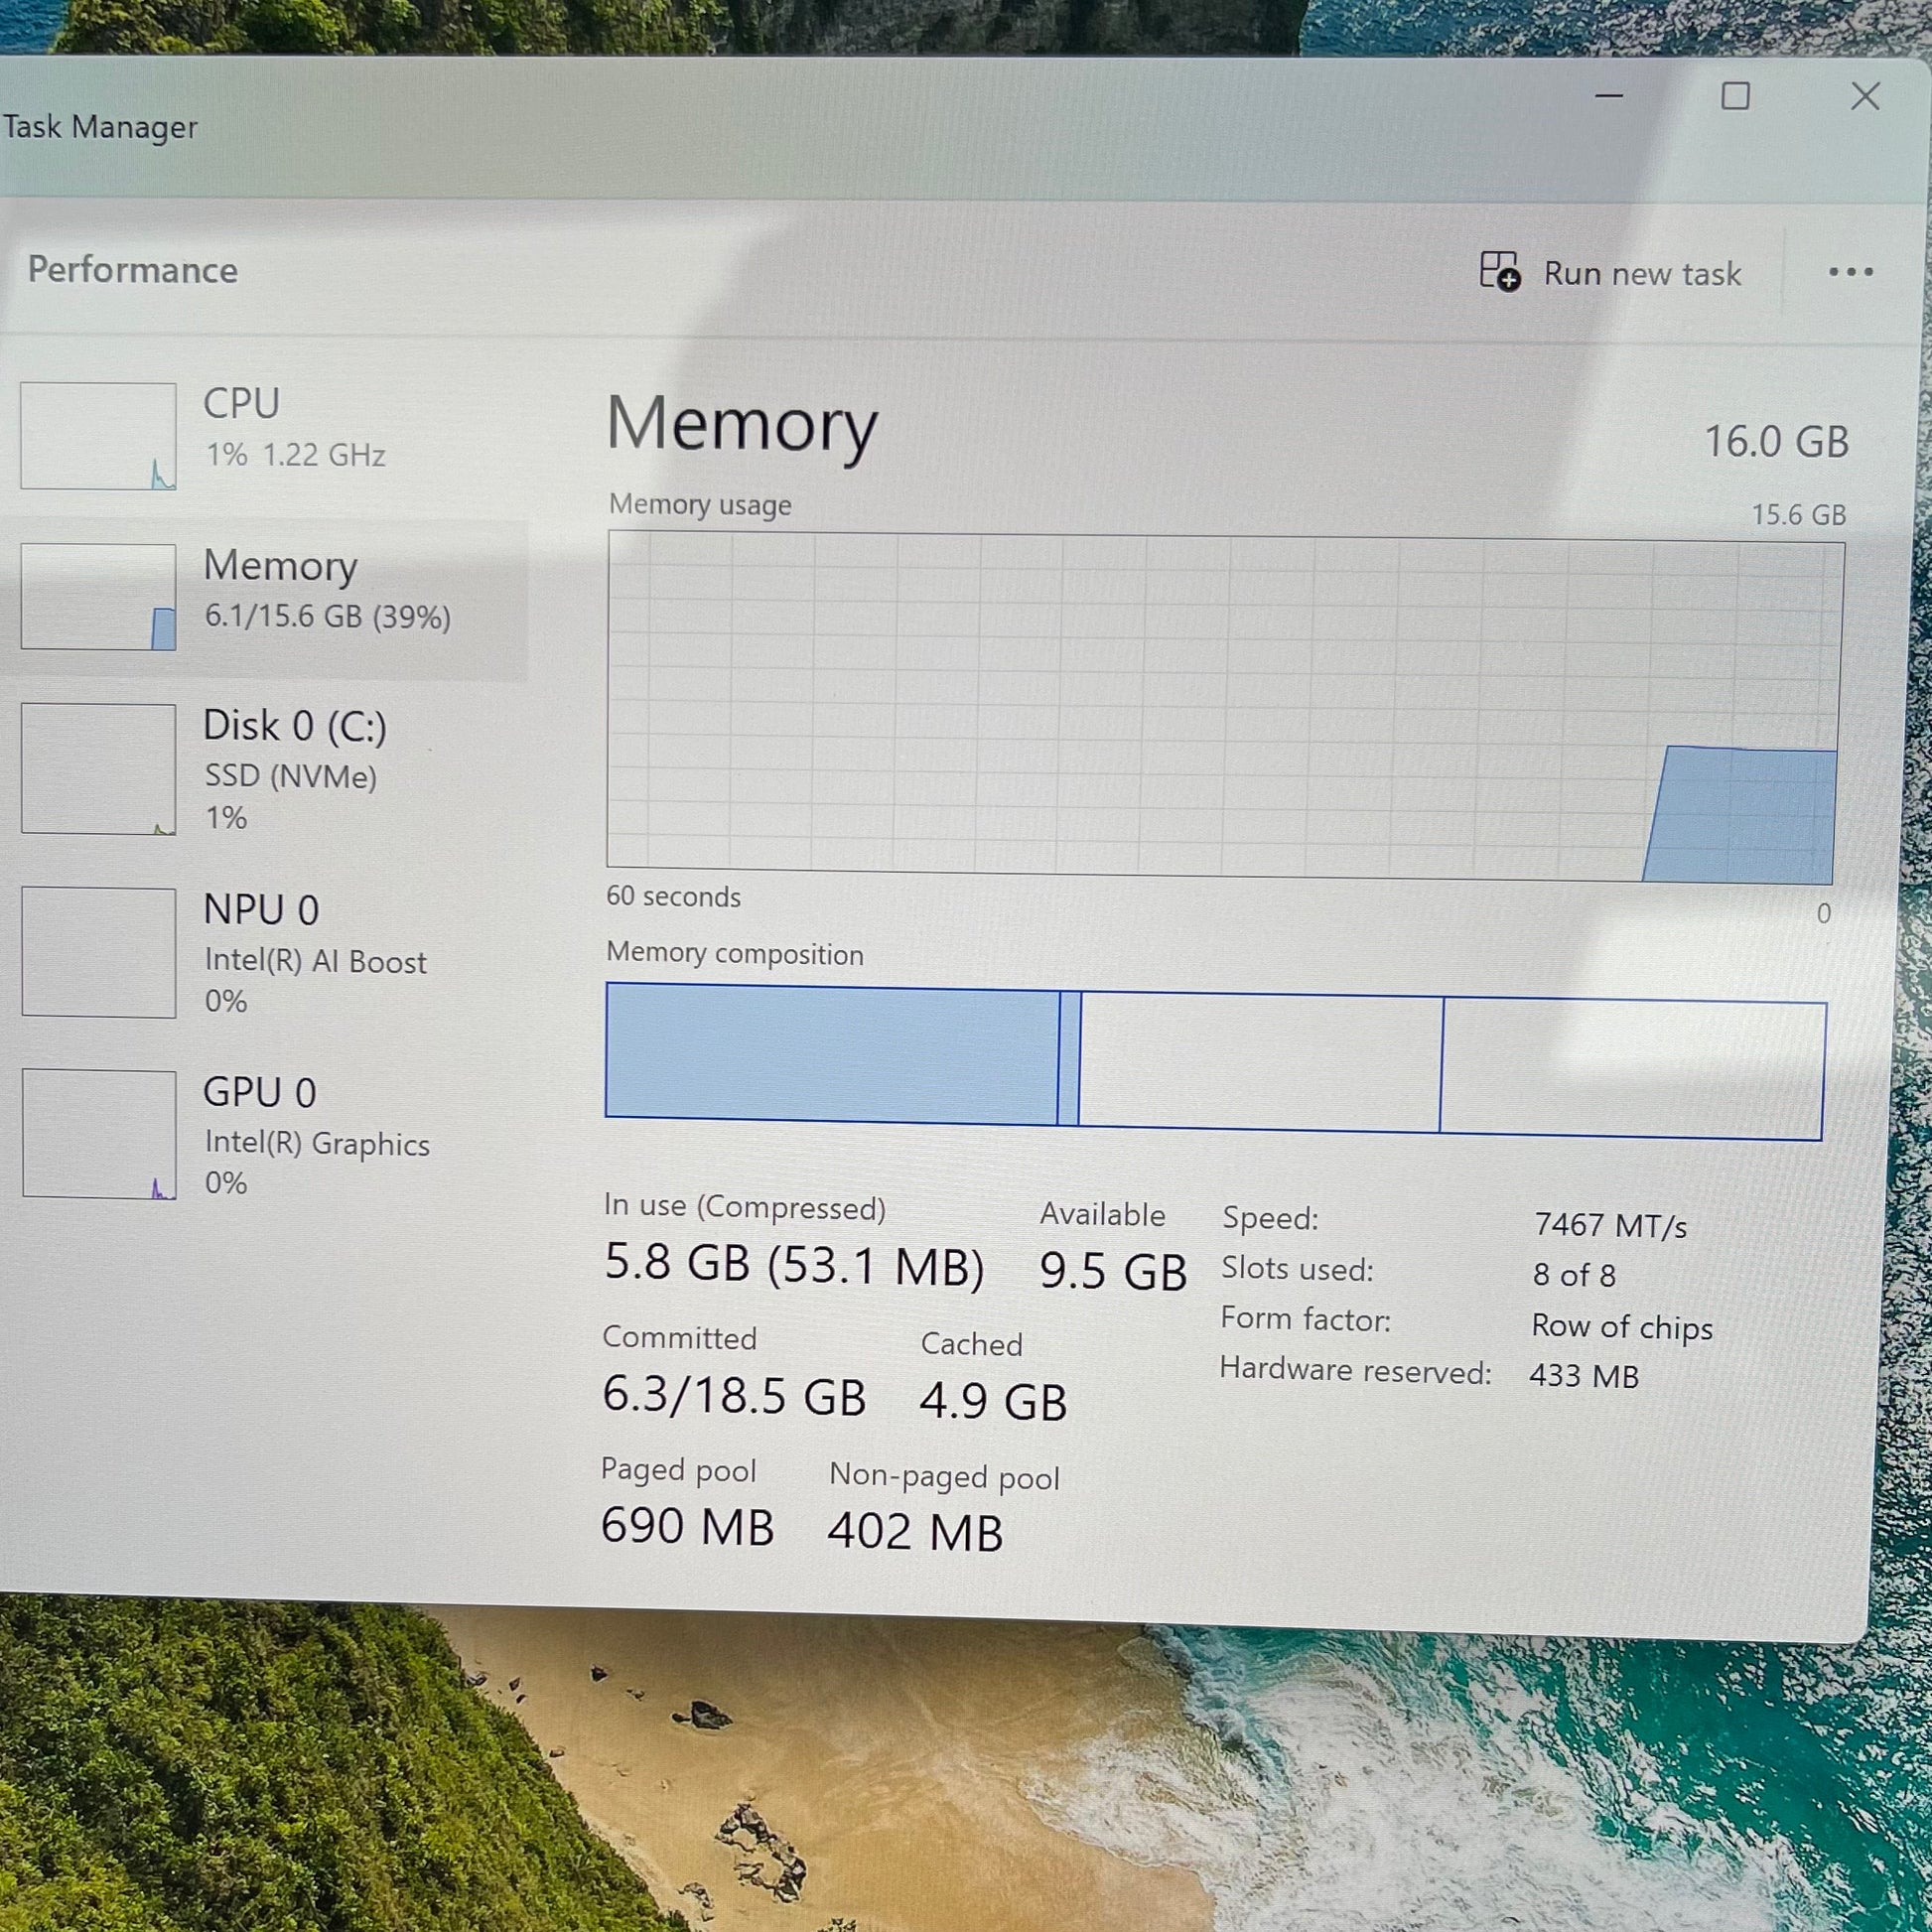This screenshot has width=1932, height=1932.
Task: Click the Run new task icon
Action: click(x=1499, y=271)
